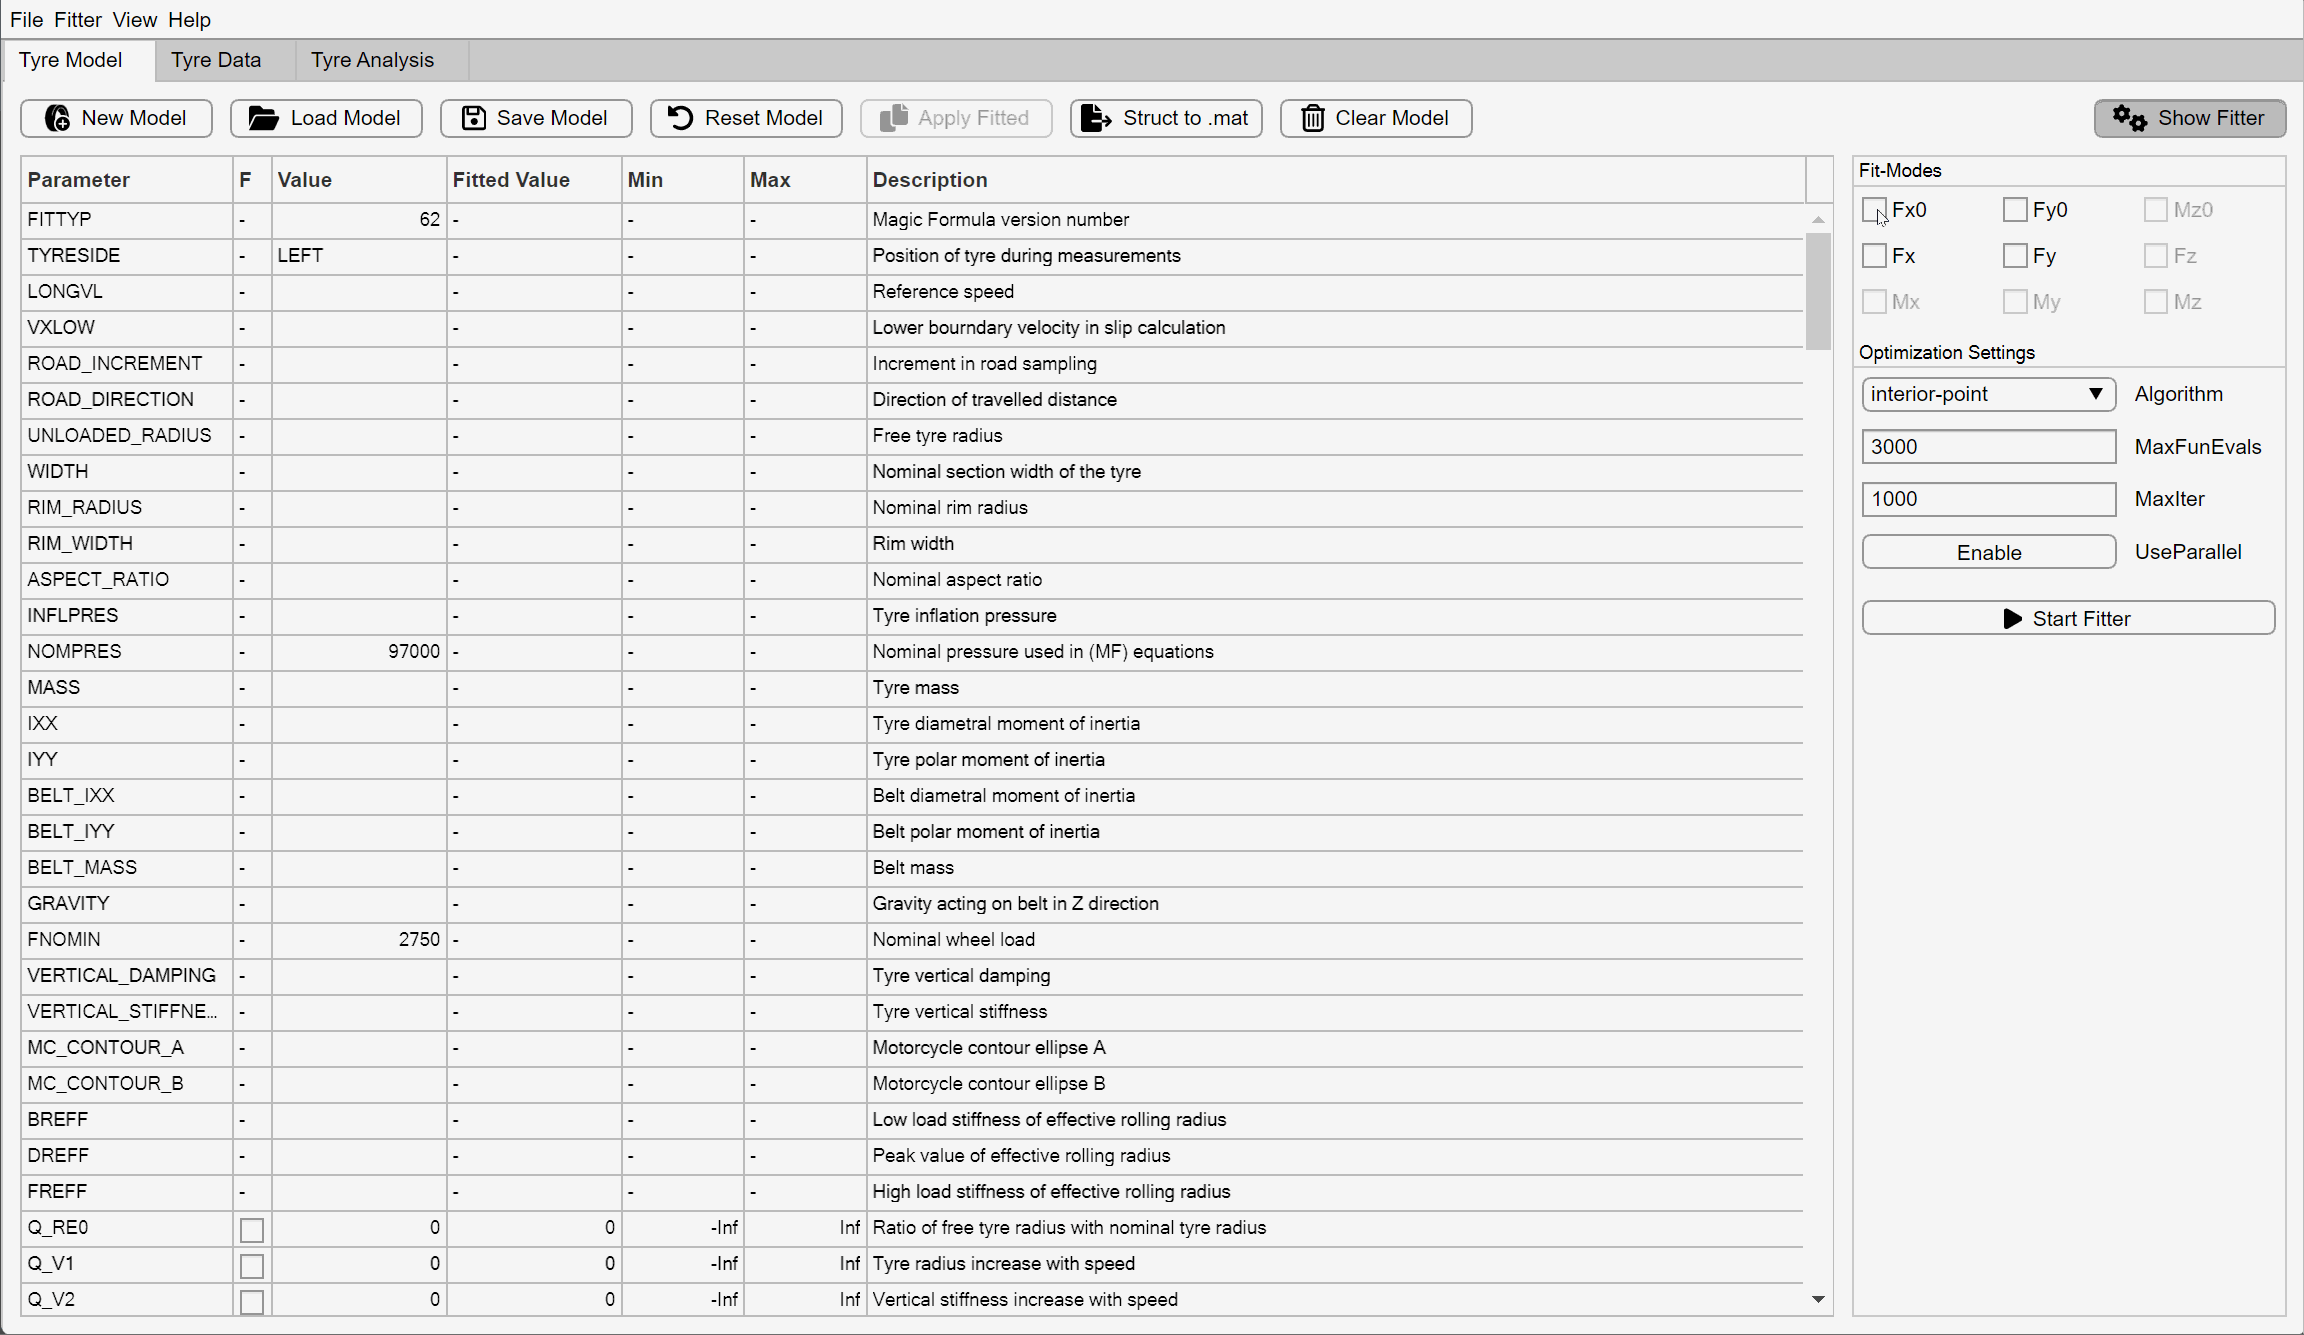Switch to the Tyre Data tab
This screenshot has height=1335, width=2304.
216,60
